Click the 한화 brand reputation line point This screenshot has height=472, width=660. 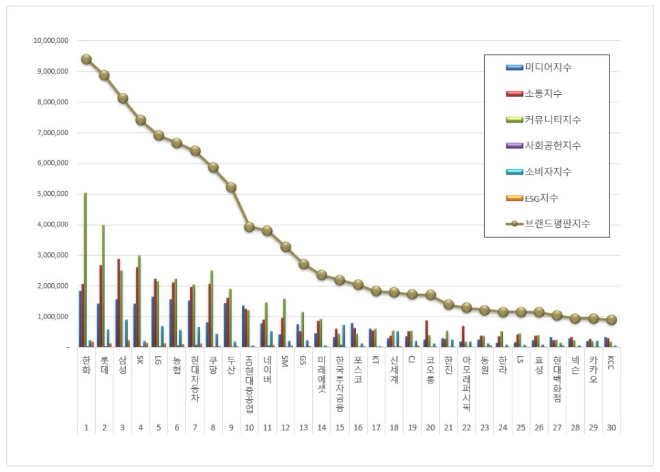pyautogui.click(x=86, y=59)
